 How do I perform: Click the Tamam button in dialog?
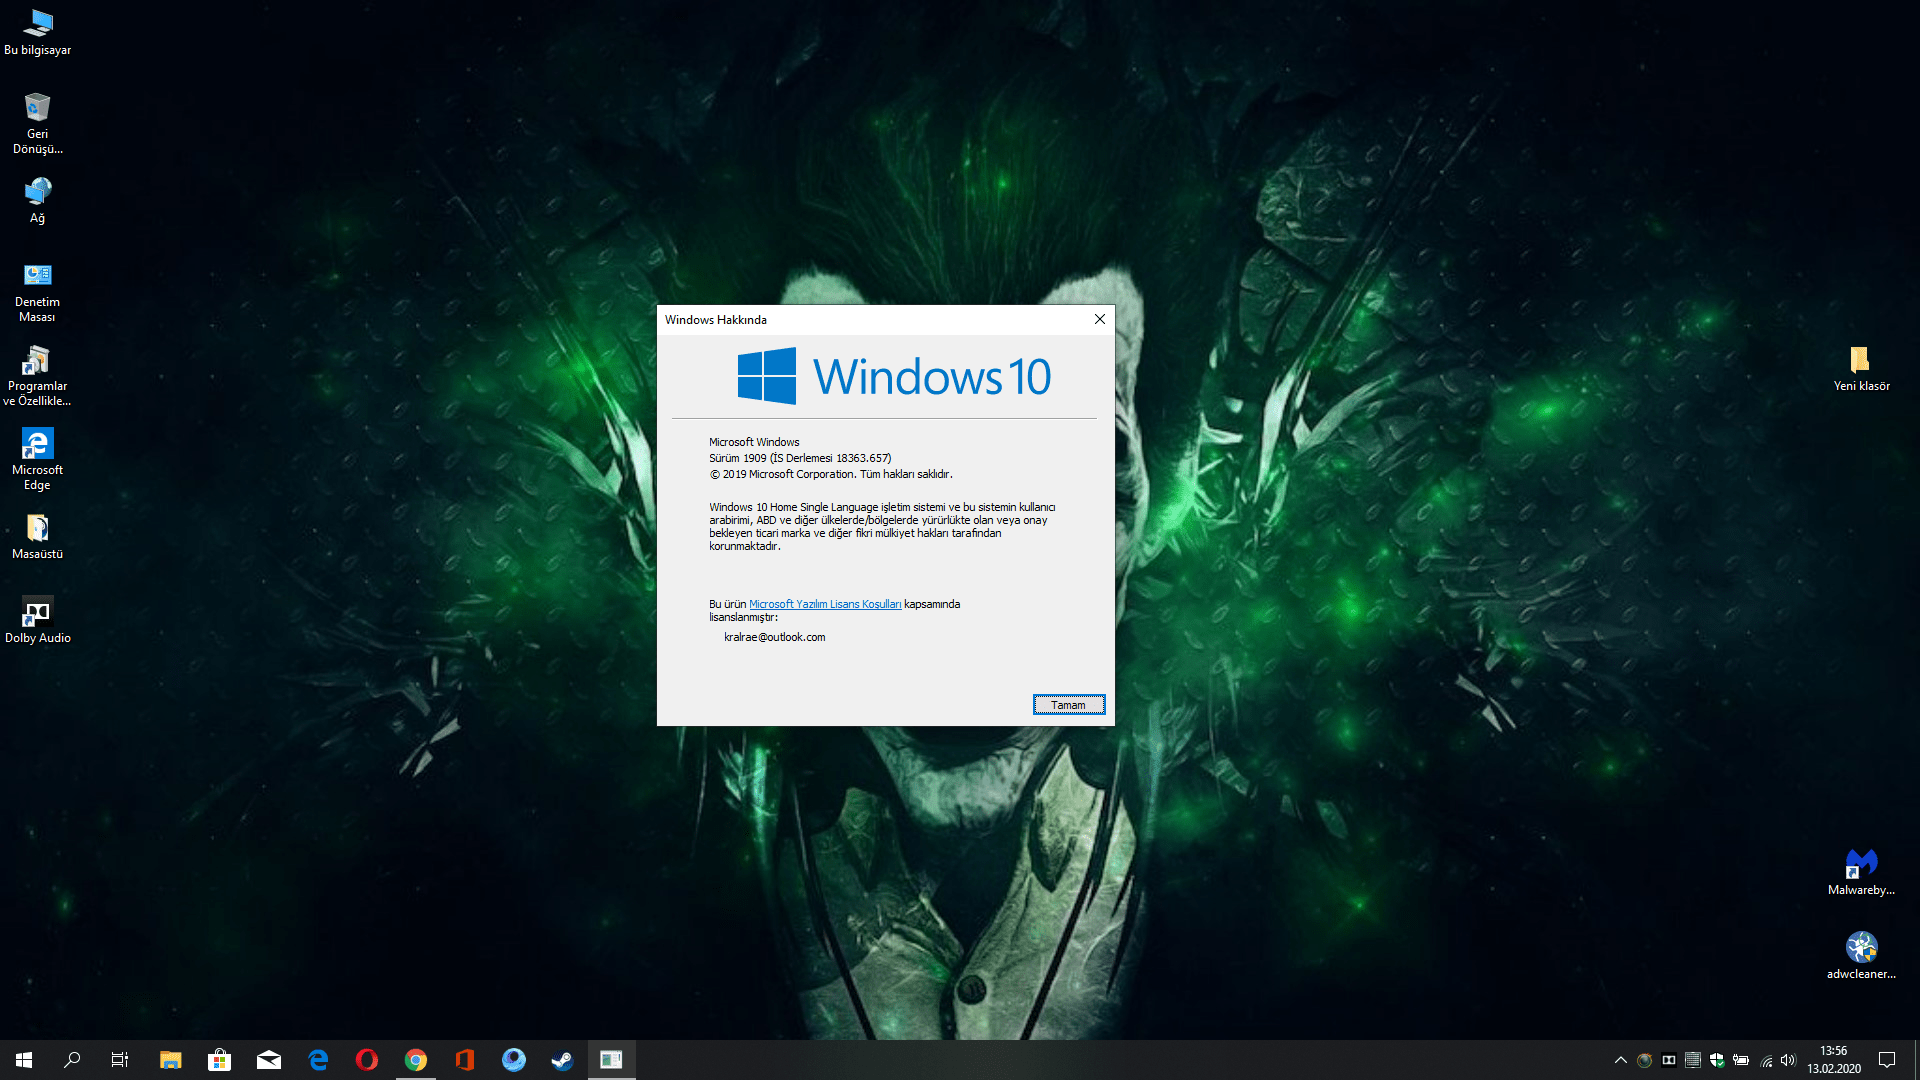click(1068, 705)
